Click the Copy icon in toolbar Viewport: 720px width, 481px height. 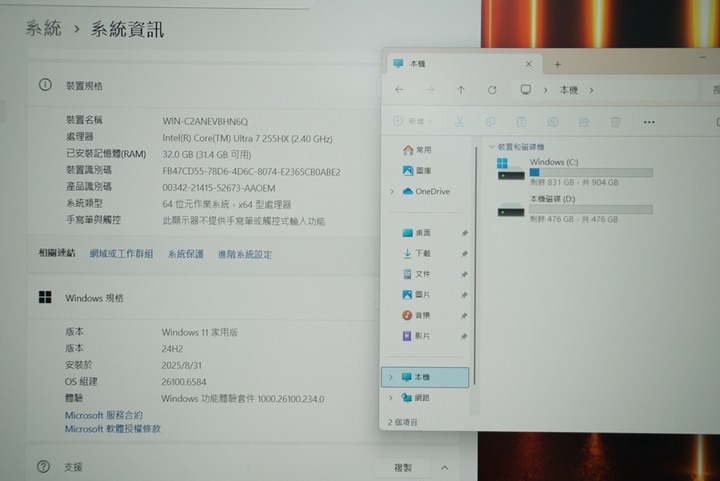(x=490, y=122)
